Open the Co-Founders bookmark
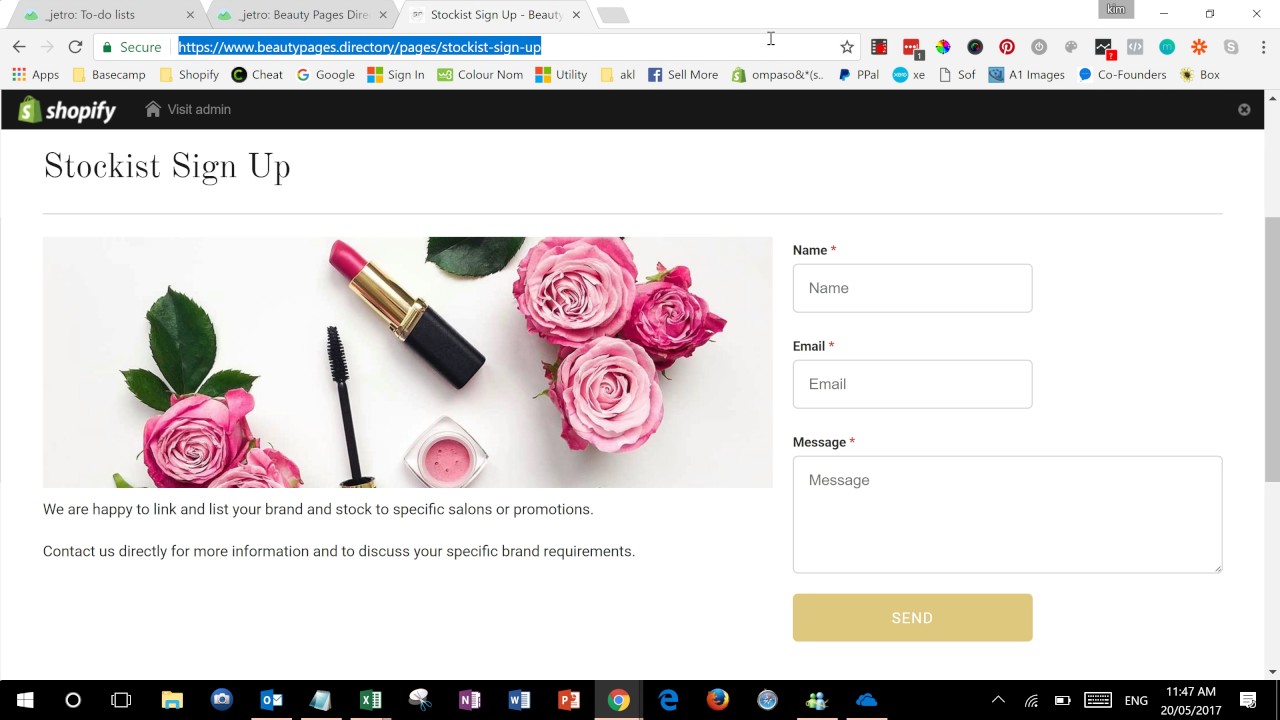Screen dimensions: 1280x720 (1122, 75)
